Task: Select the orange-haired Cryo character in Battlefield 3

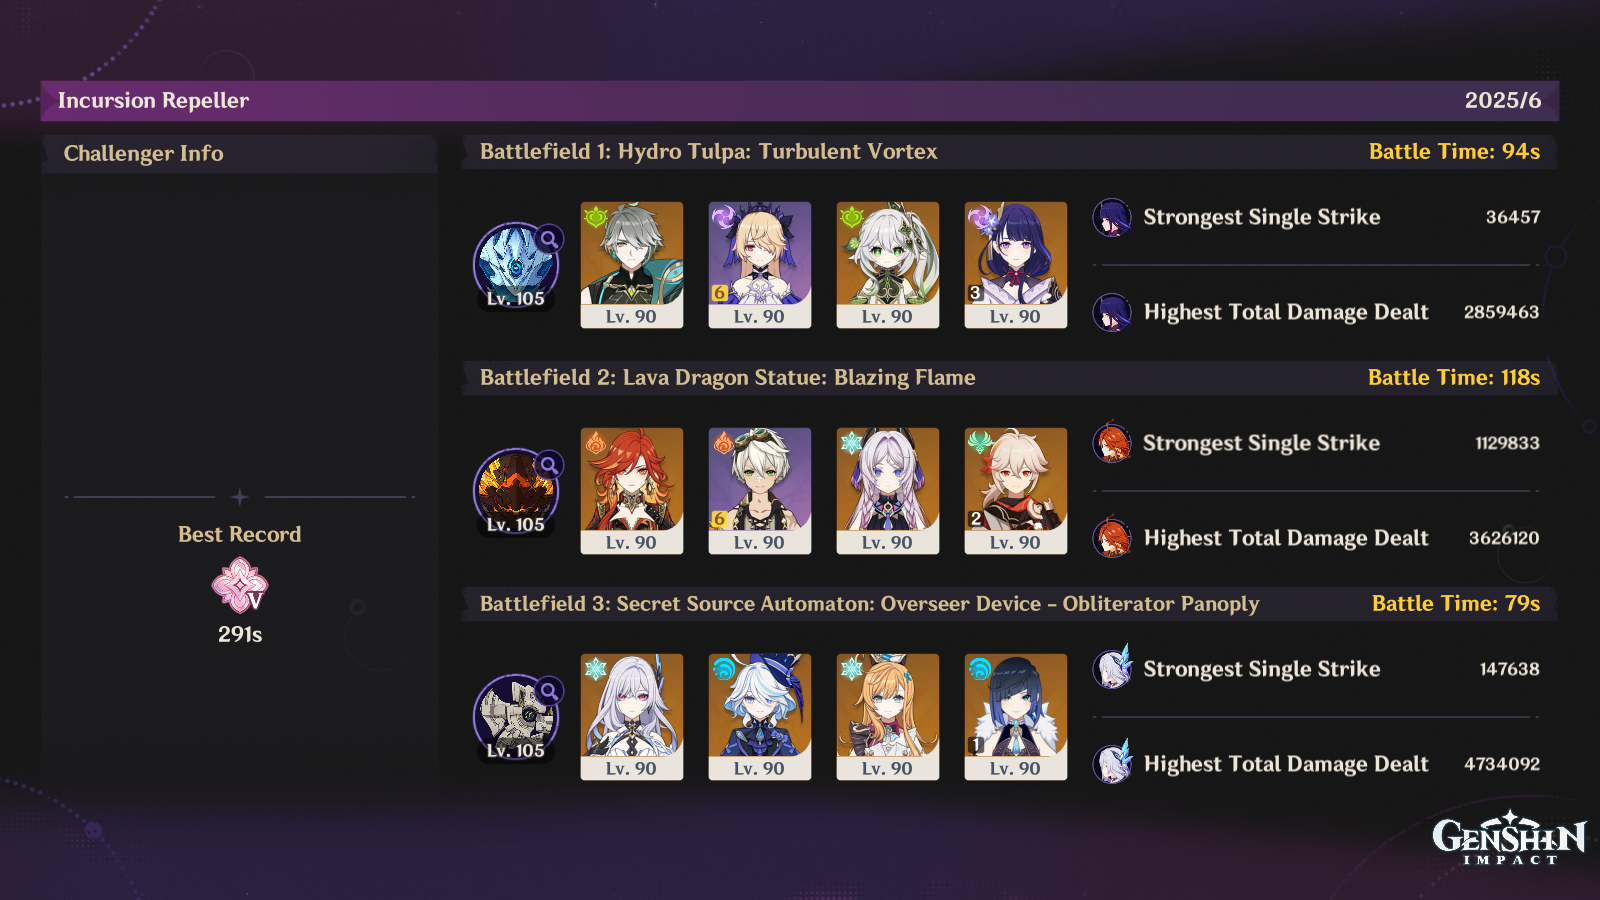Action: 888,717
